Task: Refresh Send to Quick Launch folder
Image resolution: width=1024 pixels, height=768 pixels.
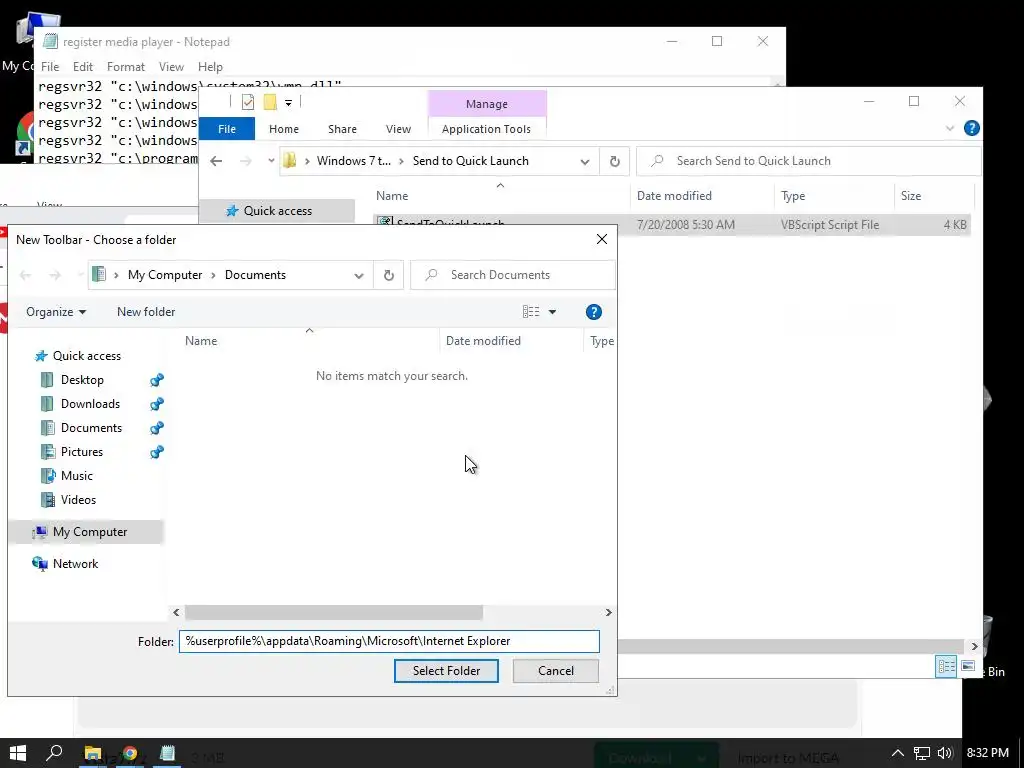Action: click(615, 161)
